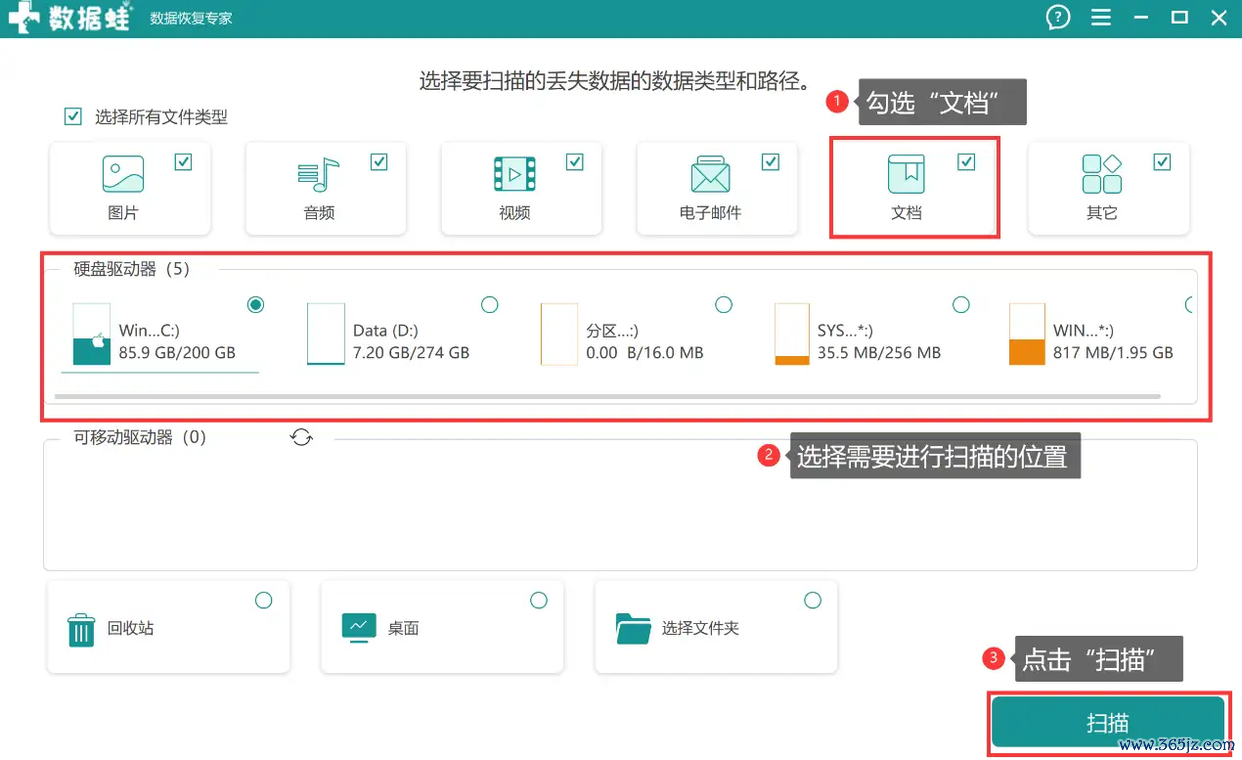The image size is (1242, 760).
Task: Click the 硬盘驱动器（5） heading
Action: pos(132,269)
